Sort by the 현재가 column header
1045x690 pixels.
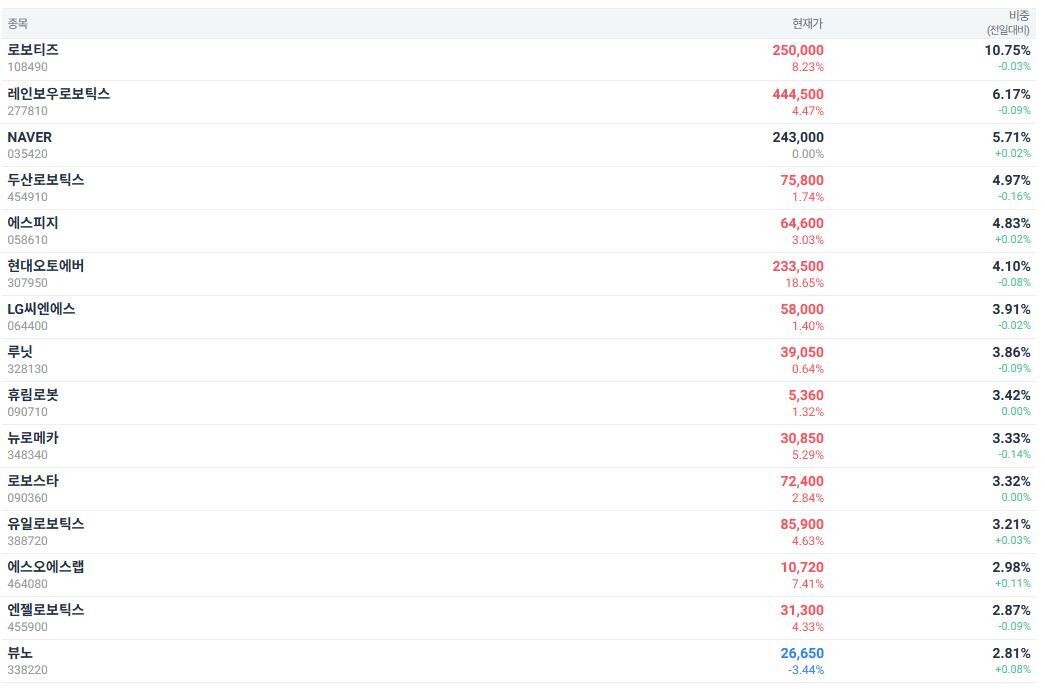[x=807, y=23]
